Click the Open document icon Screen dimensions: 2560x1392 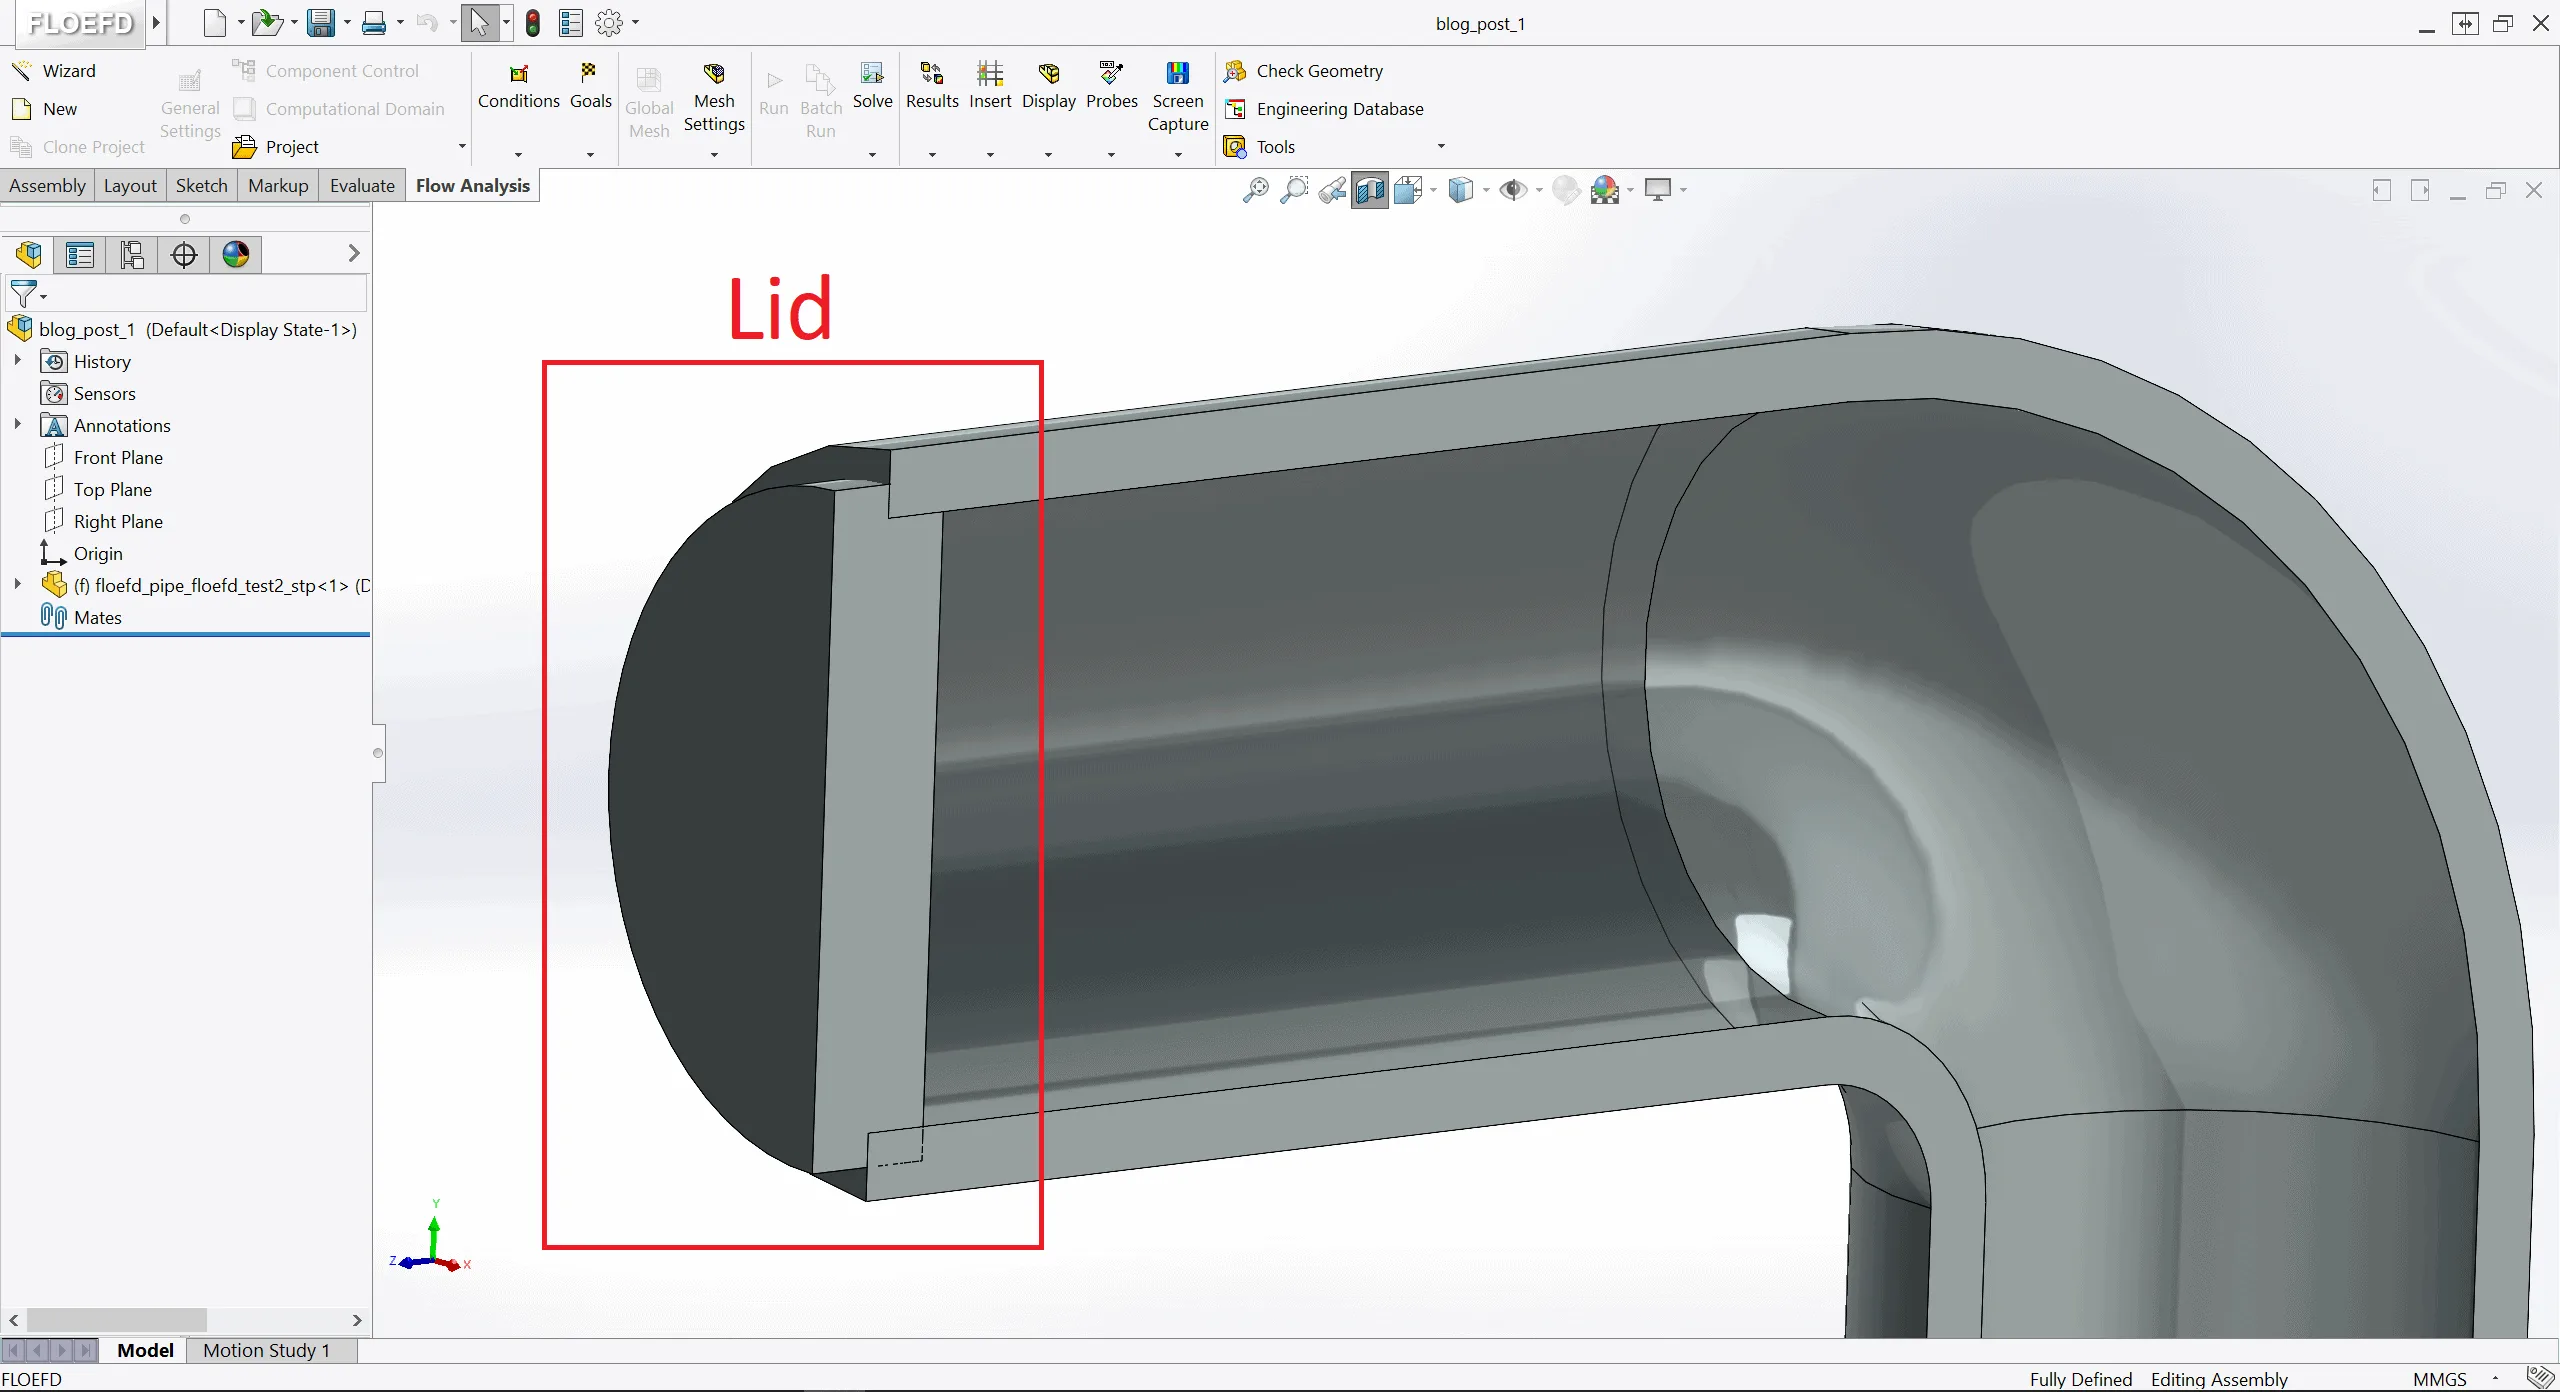pos(267,23)
